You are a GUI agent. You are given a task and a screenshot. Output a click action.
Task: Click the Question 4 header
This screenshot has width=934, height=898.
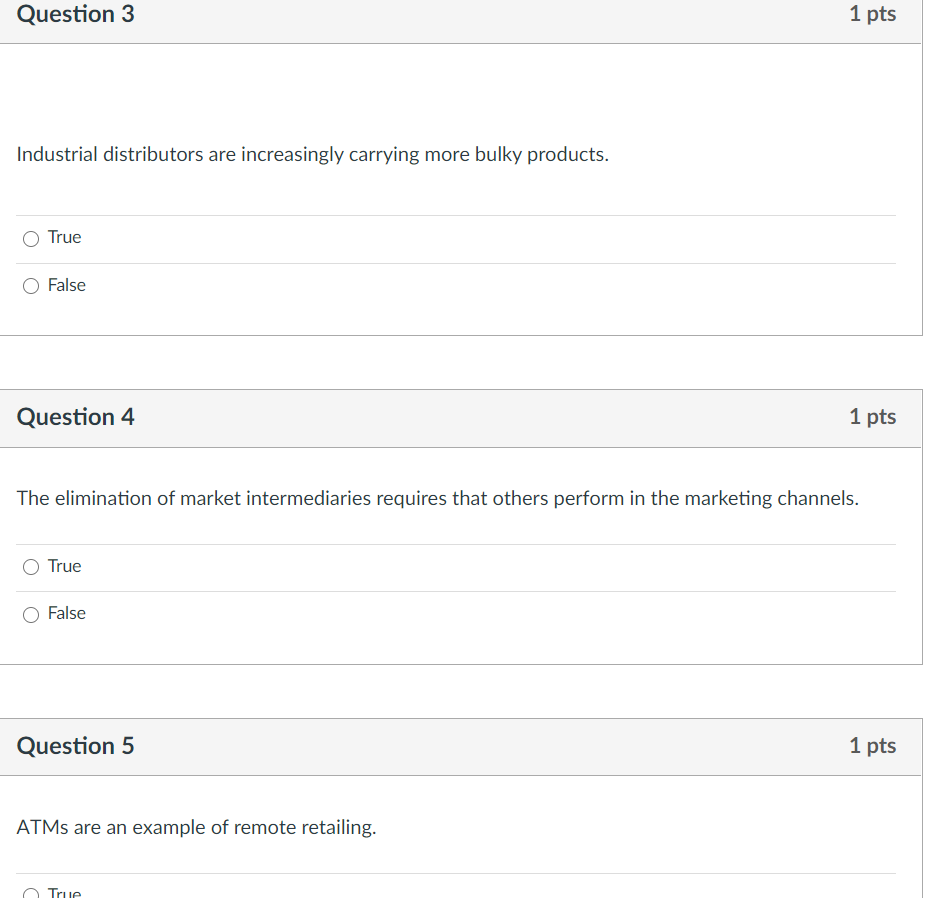pyautogui.click(x=75, y=417)
